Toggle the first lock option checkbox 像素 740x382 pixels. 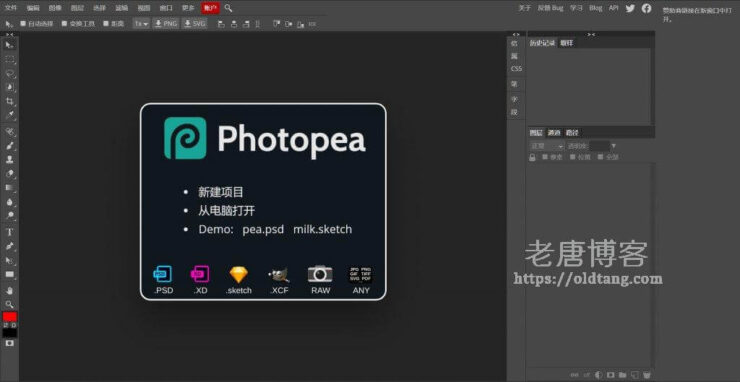tap(545, 157)
